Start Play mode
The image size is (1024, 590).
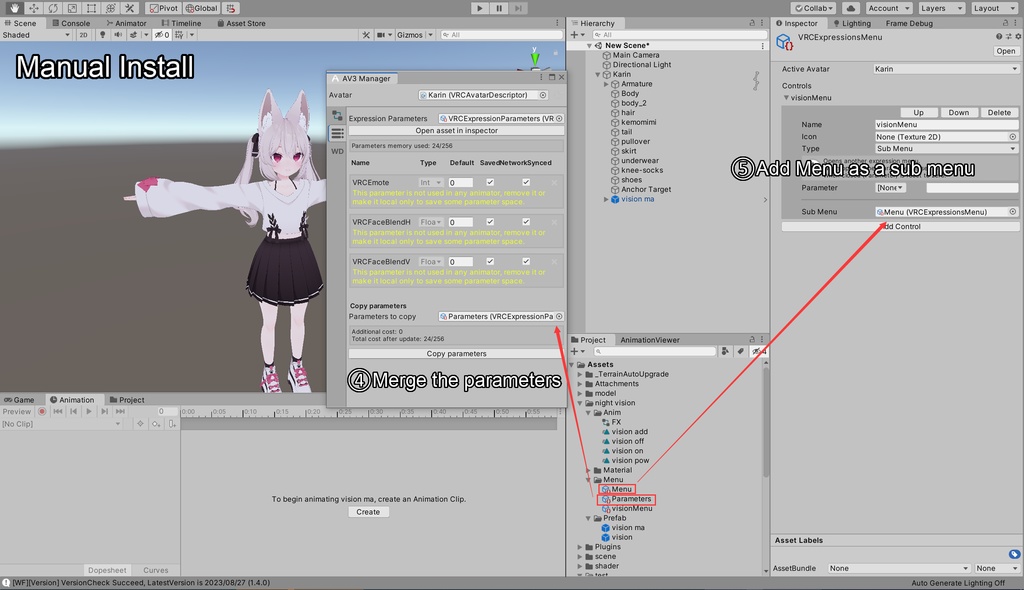(479, 8)
